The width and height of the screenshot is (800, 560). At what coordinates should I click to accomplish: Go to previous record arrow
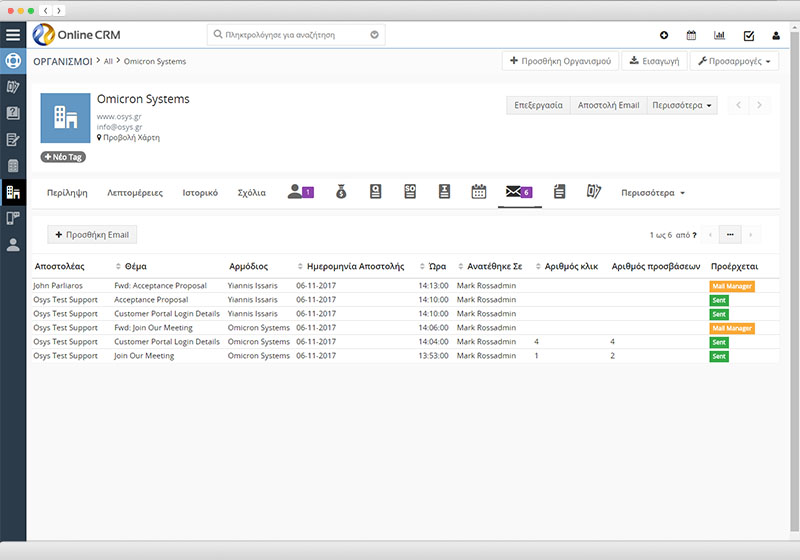coord(738,105)
